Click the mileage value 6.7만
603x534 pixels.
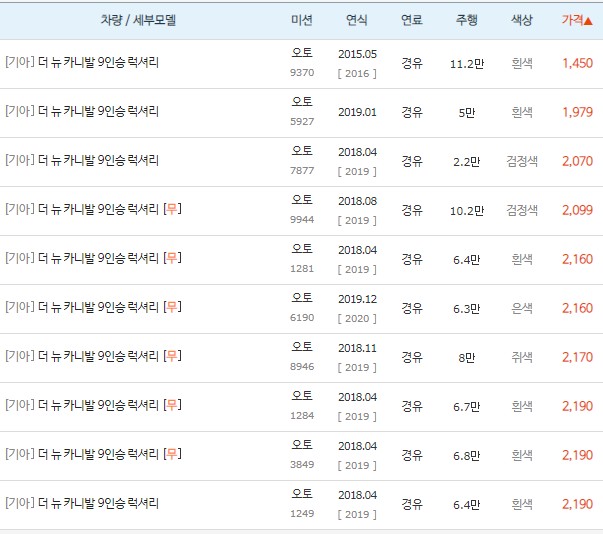467,407
